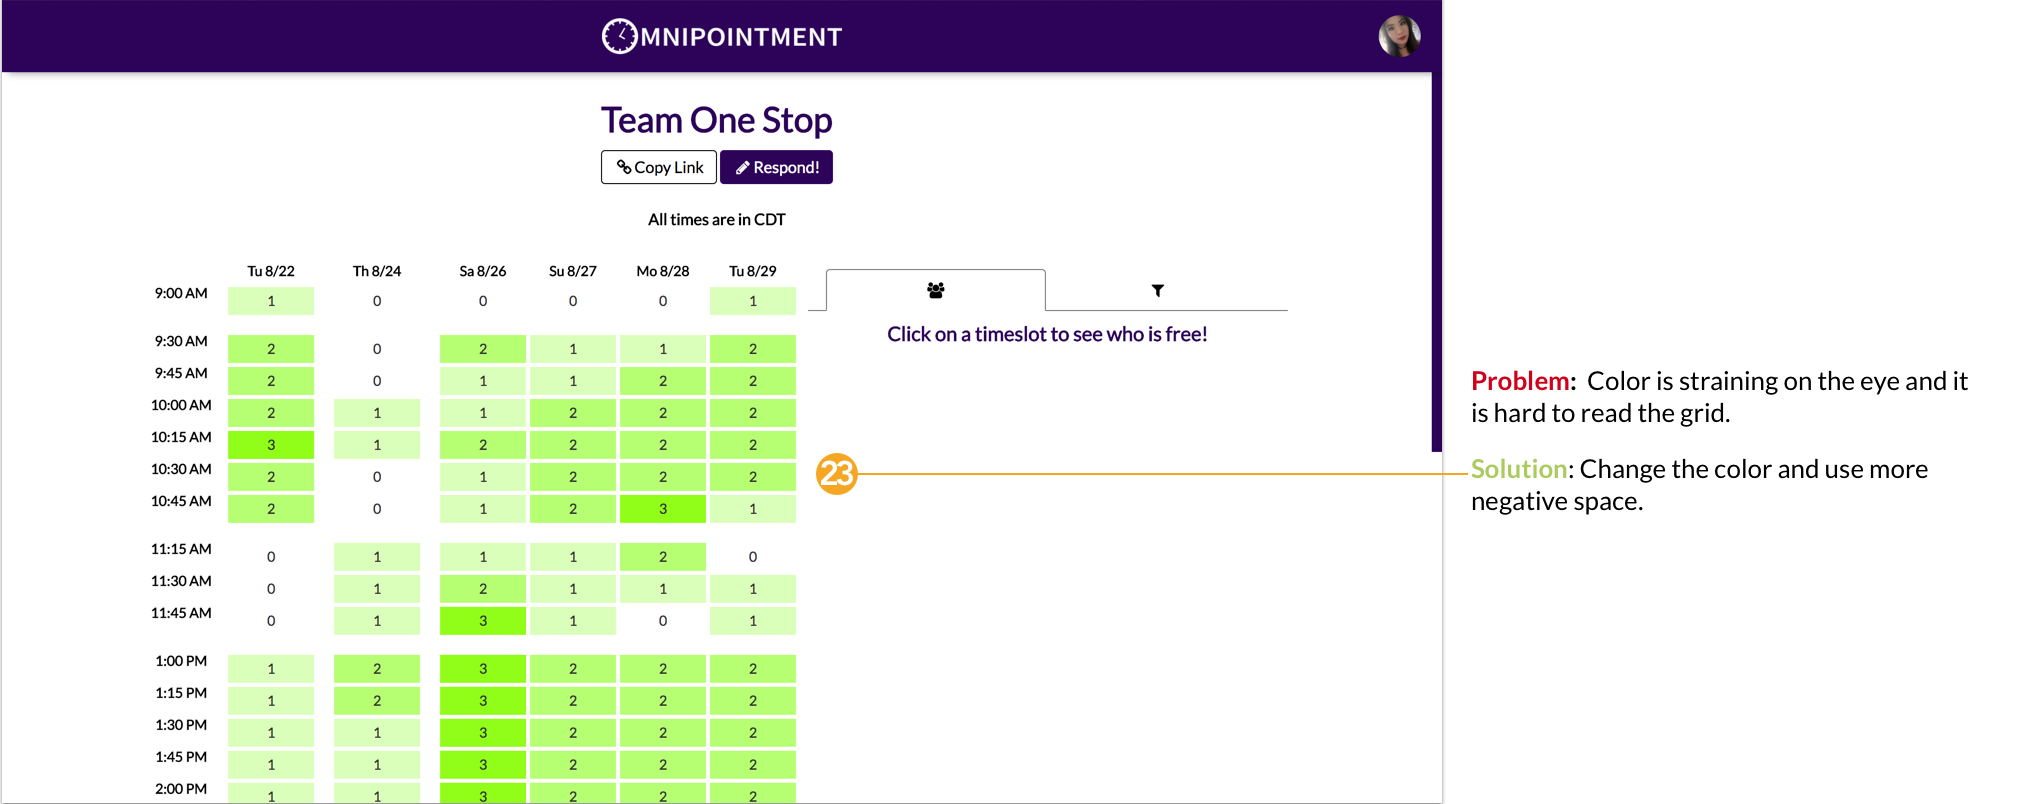Select the Th 8/24 10:00 AM timeslot

(x=377, y=413)
